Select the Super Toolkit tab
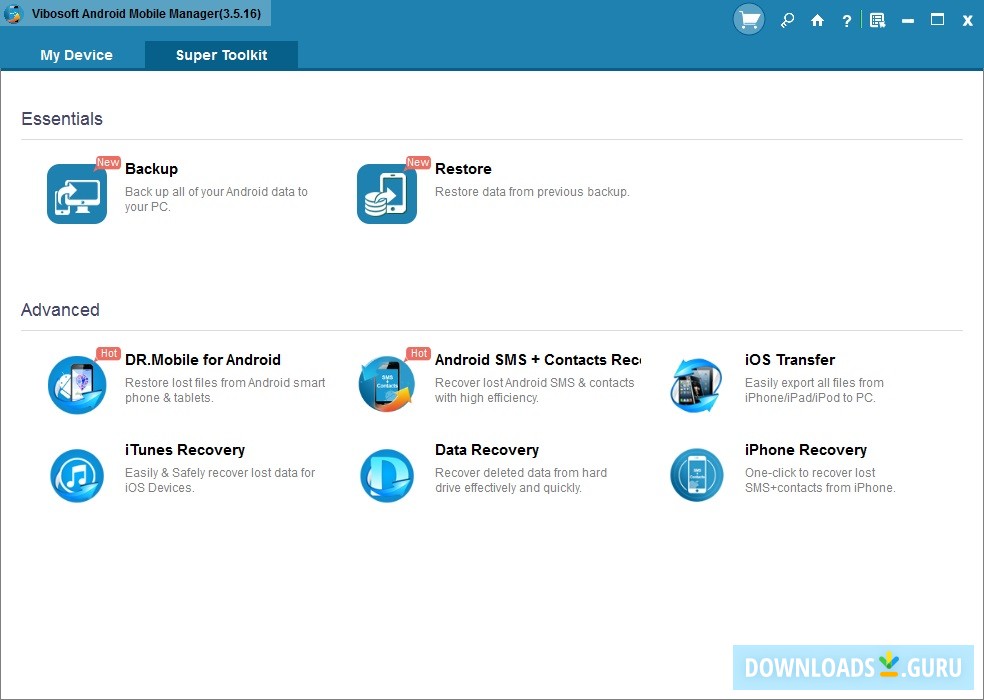This screenshot has width=984, height=700. click(221, 55)
